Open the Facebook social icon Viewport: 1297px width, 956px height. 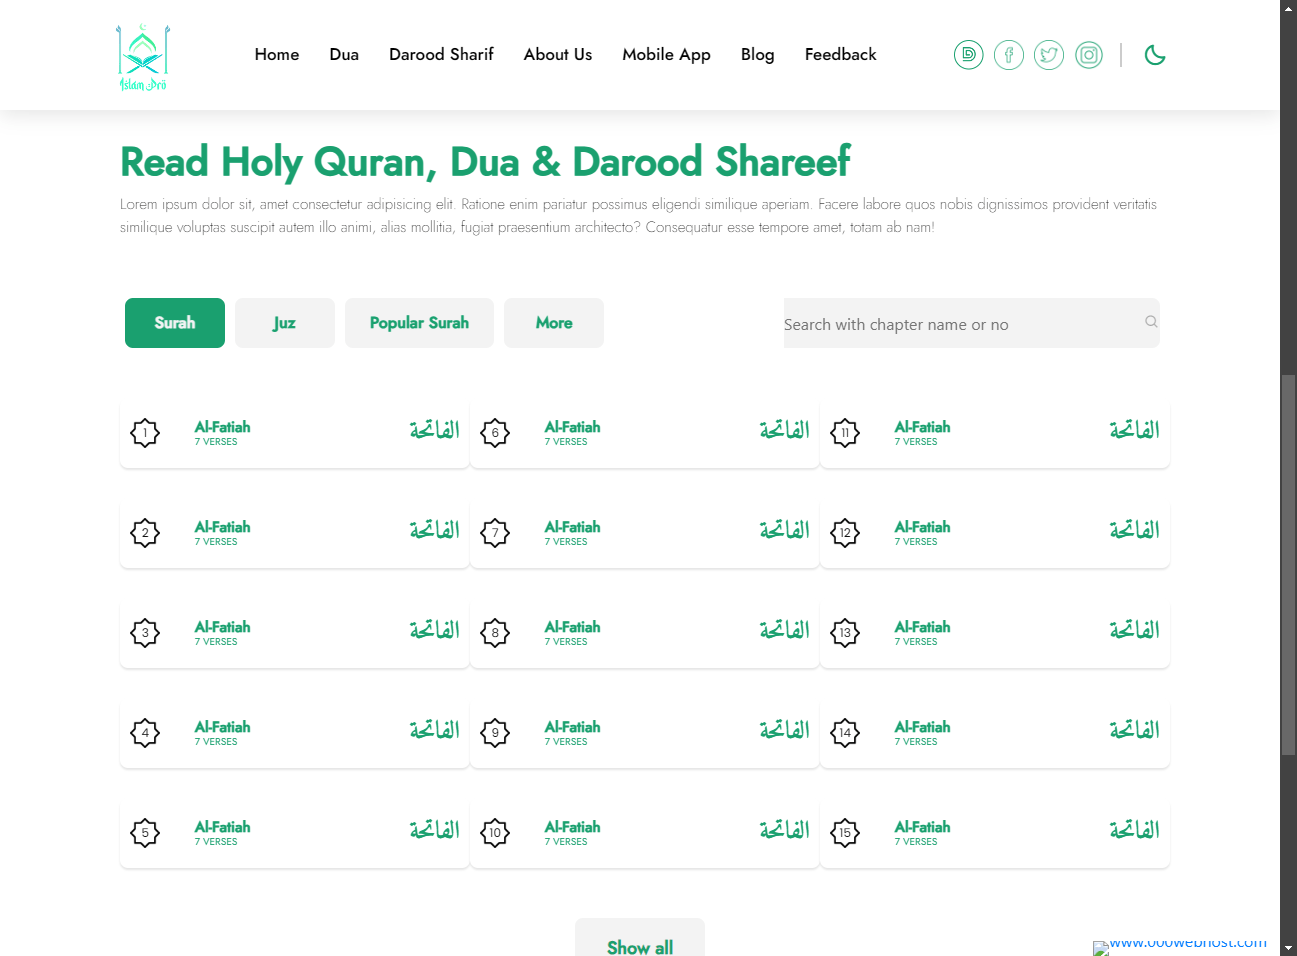1009,55
